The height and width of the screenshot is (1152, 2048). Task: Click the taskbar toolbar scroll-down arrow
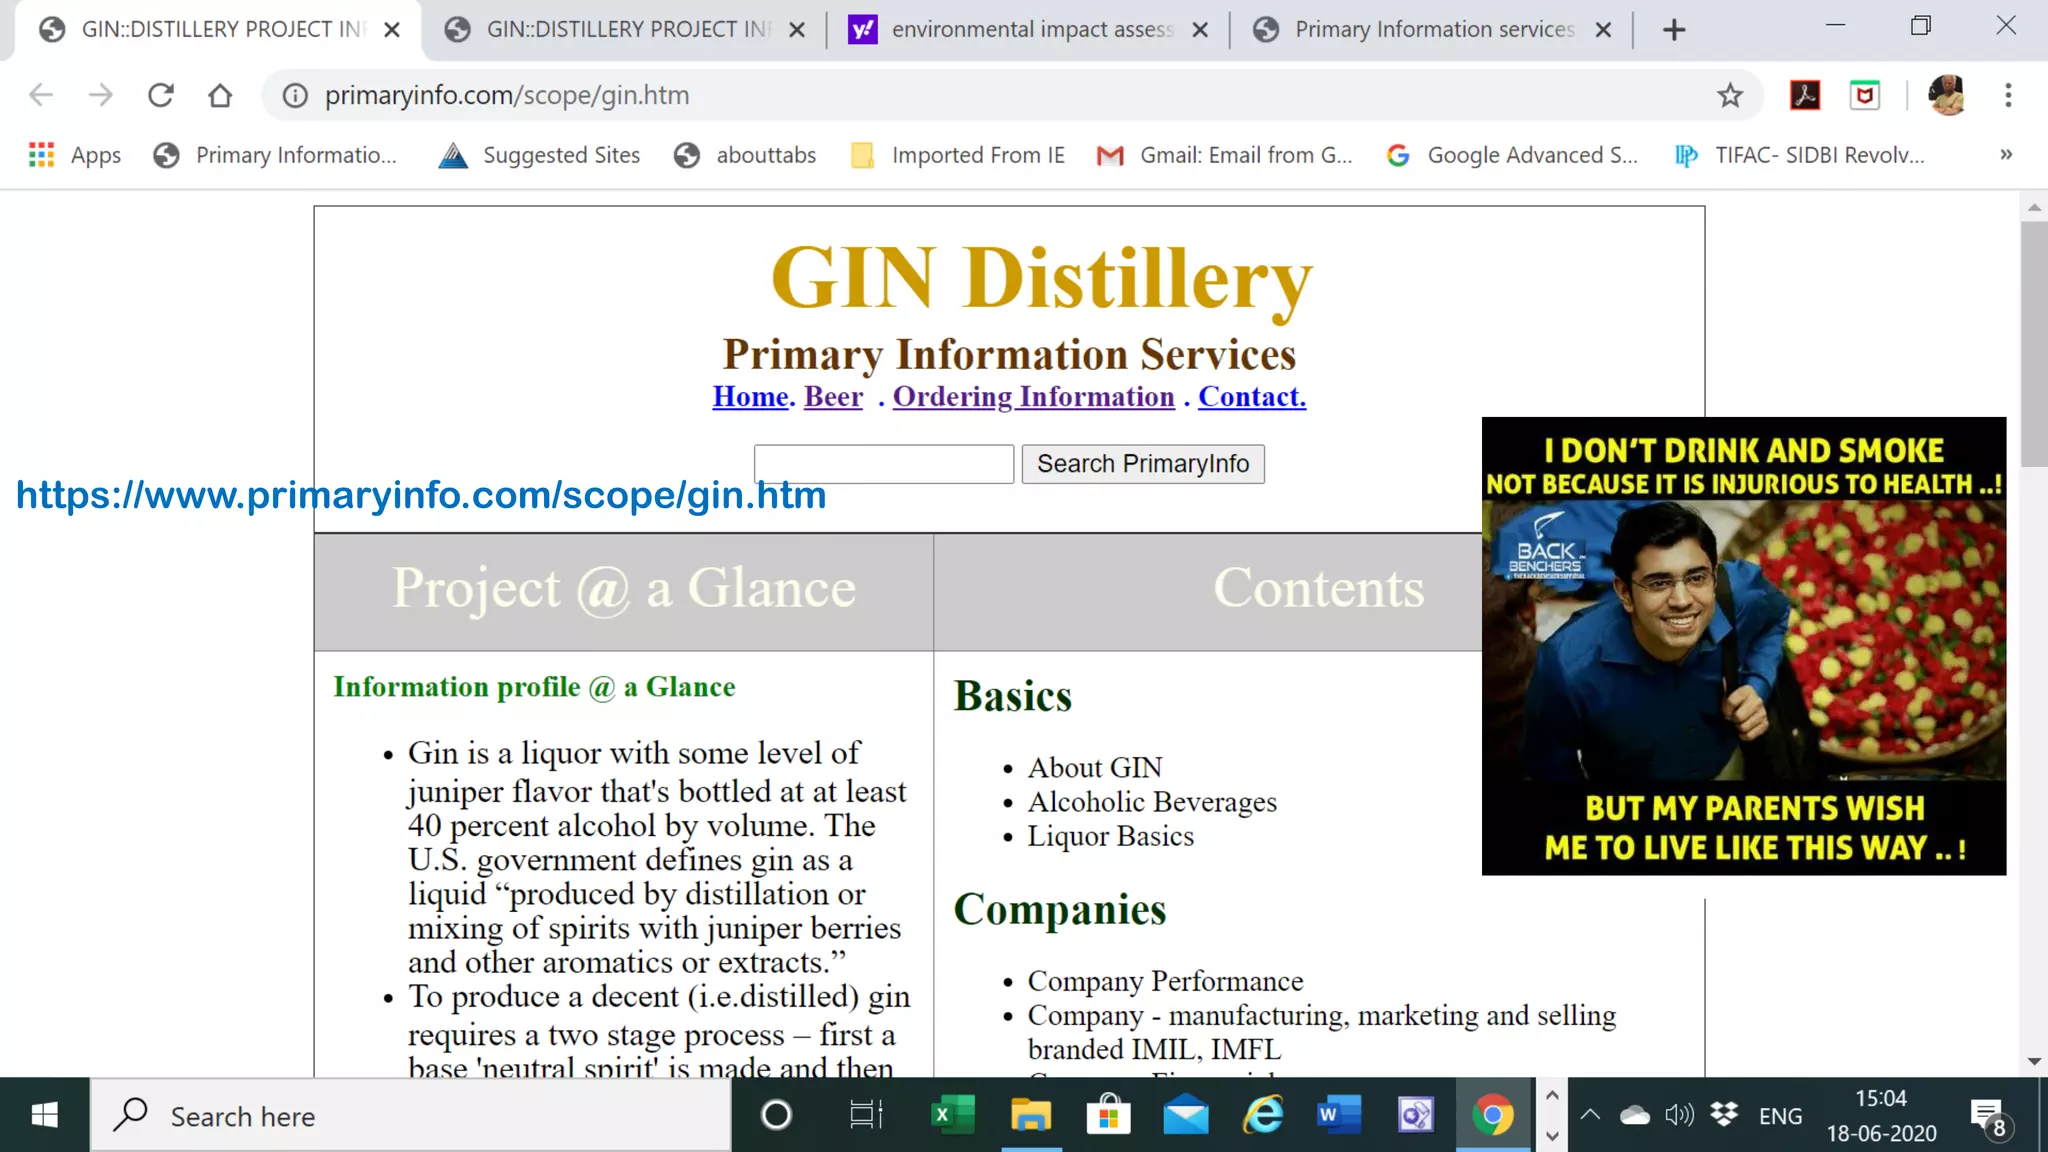click(x=1552, y=1136)
